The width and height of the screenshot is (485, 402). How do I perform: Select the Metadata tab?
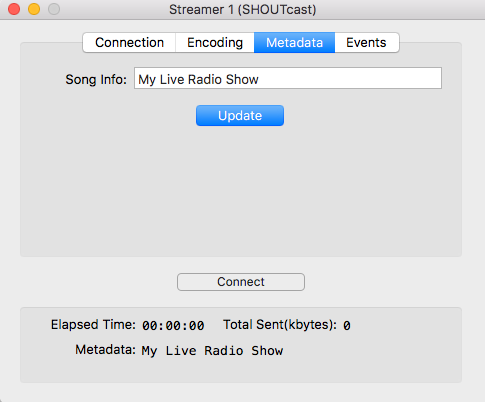tap(294, 43)
